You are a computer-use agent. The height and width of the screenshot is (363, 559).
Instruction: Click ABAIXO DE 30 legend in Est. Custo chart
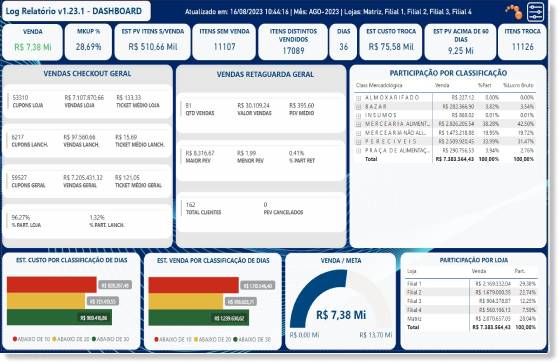click(x=110, y=339)
